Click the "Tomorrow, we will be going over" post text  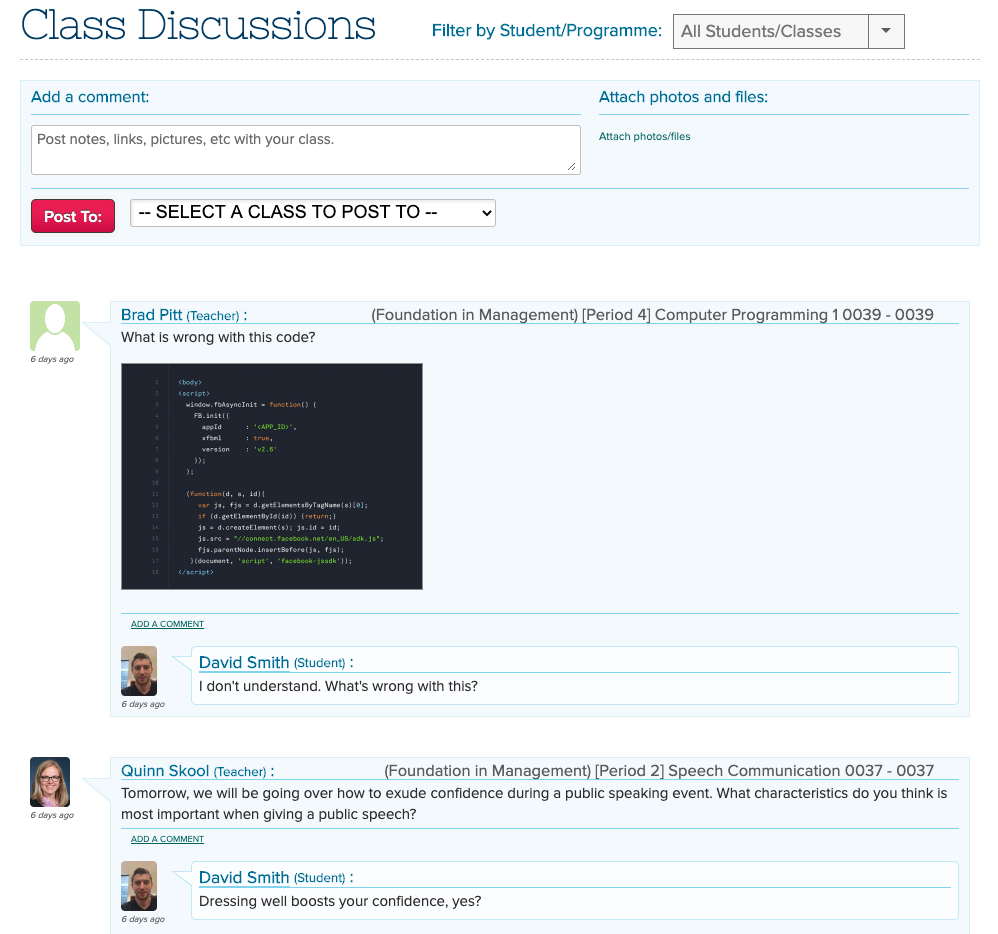point(534,803)
